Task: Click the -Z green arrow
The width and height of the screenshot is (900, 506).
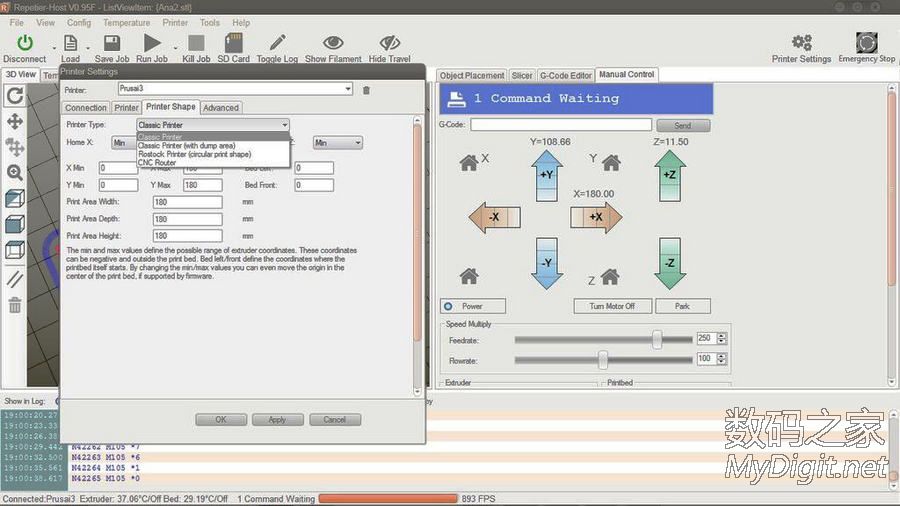Action: point(670,264)
